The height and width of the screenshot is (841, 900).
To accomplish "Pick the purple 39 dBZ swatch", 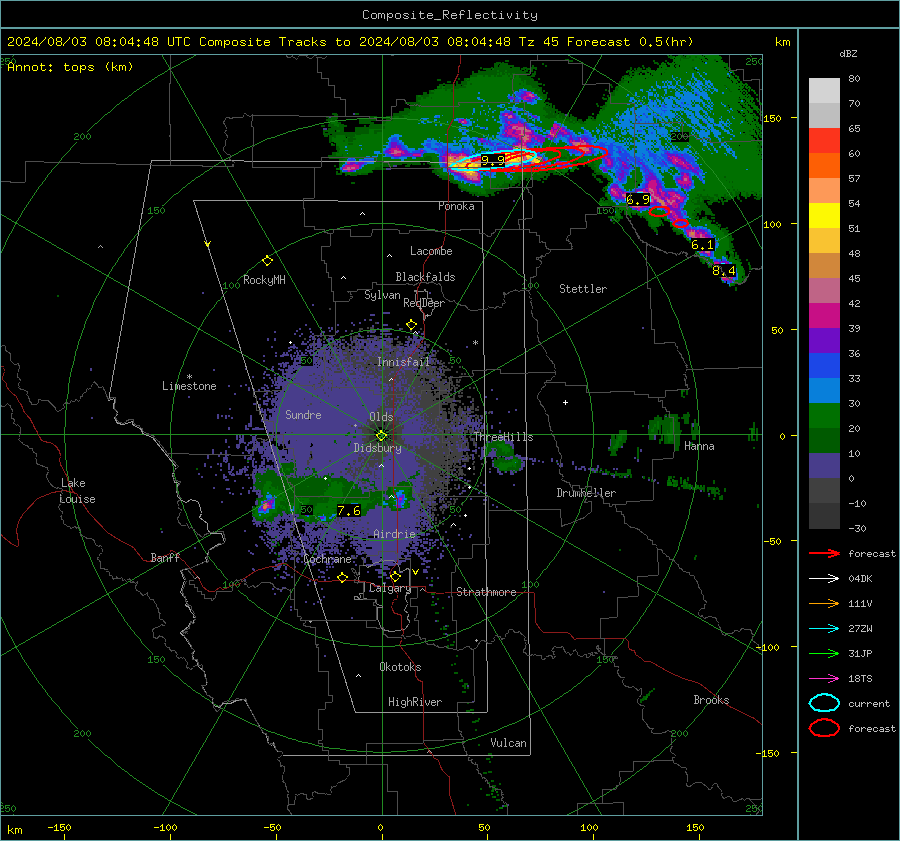I will click(x=824, y=340).
